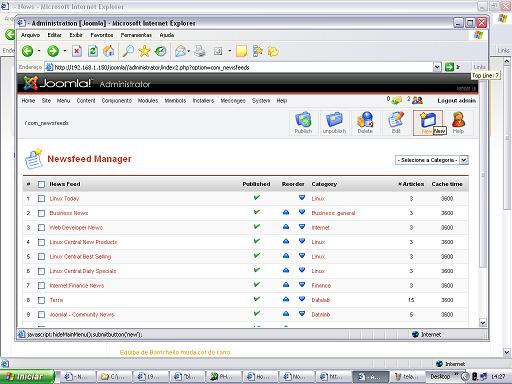Toggle published checkmark for Joomla! - Community News

(256, 314)
